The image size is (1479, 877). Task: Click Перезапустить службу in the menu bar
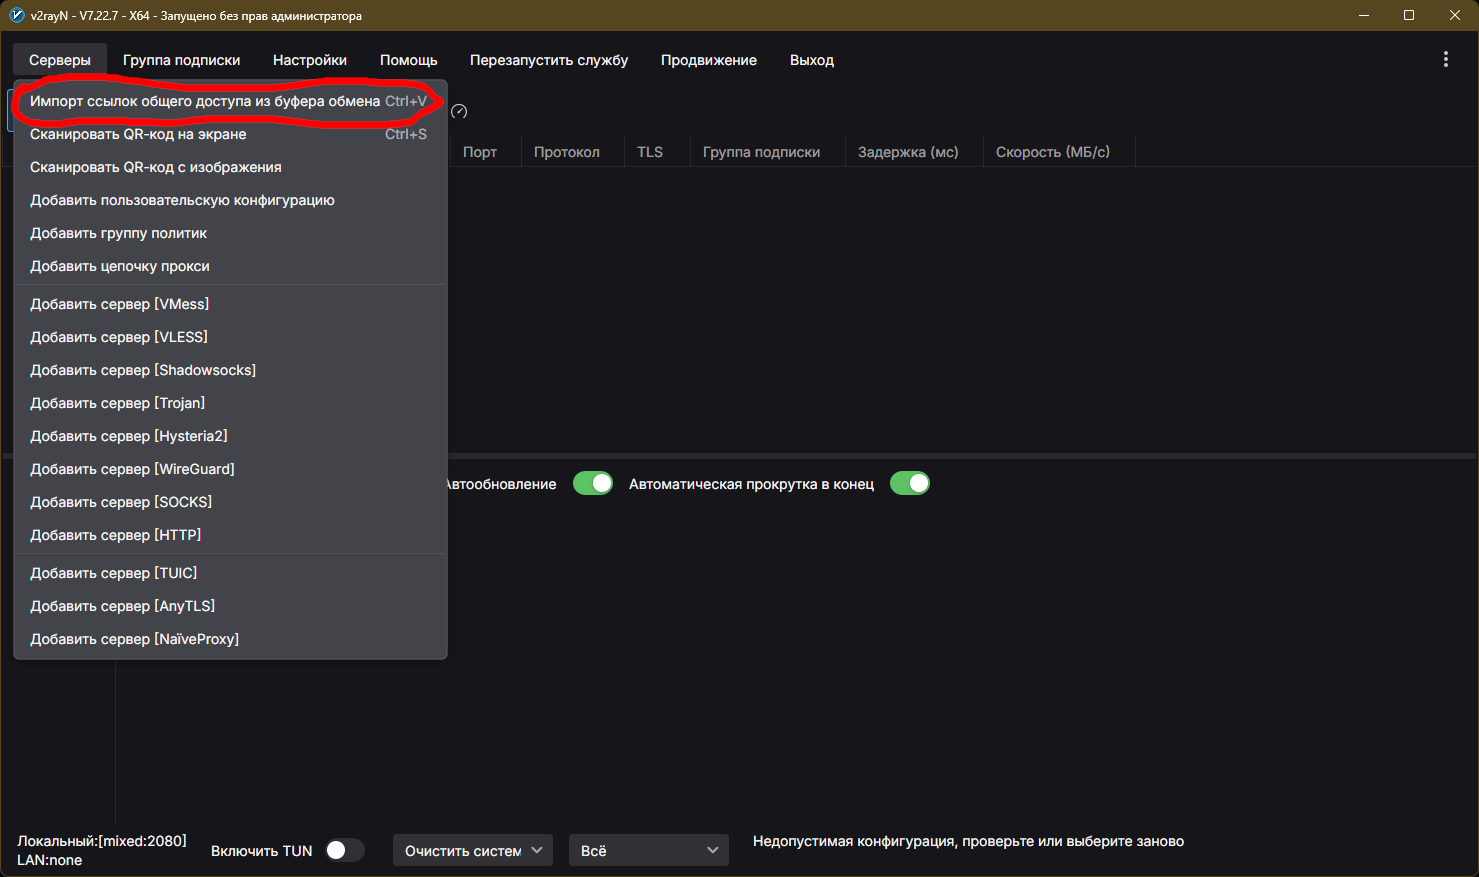549,60
